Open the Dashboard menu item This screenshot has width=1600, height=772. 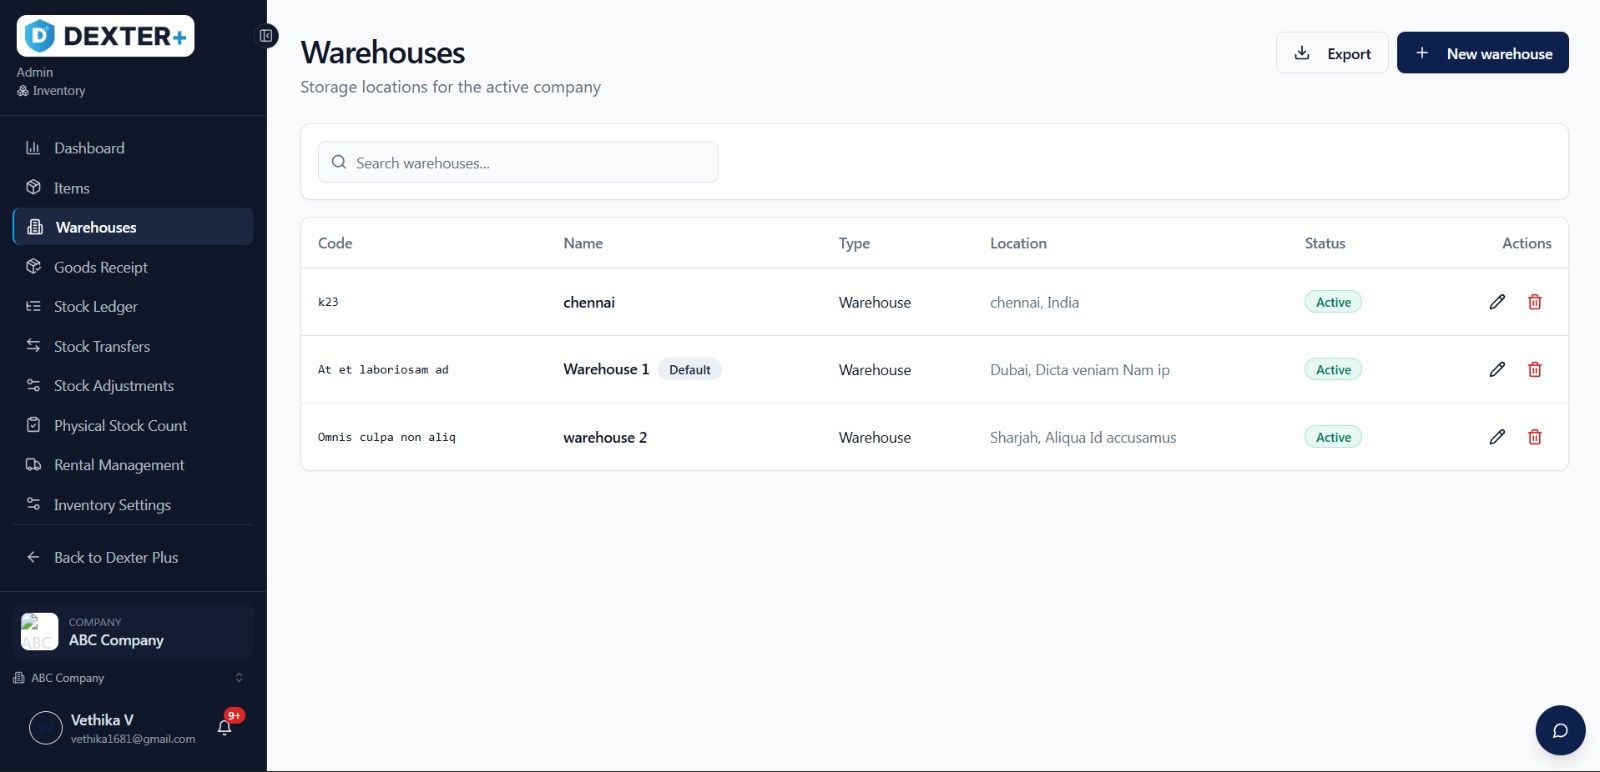click(x=133, y=148)
